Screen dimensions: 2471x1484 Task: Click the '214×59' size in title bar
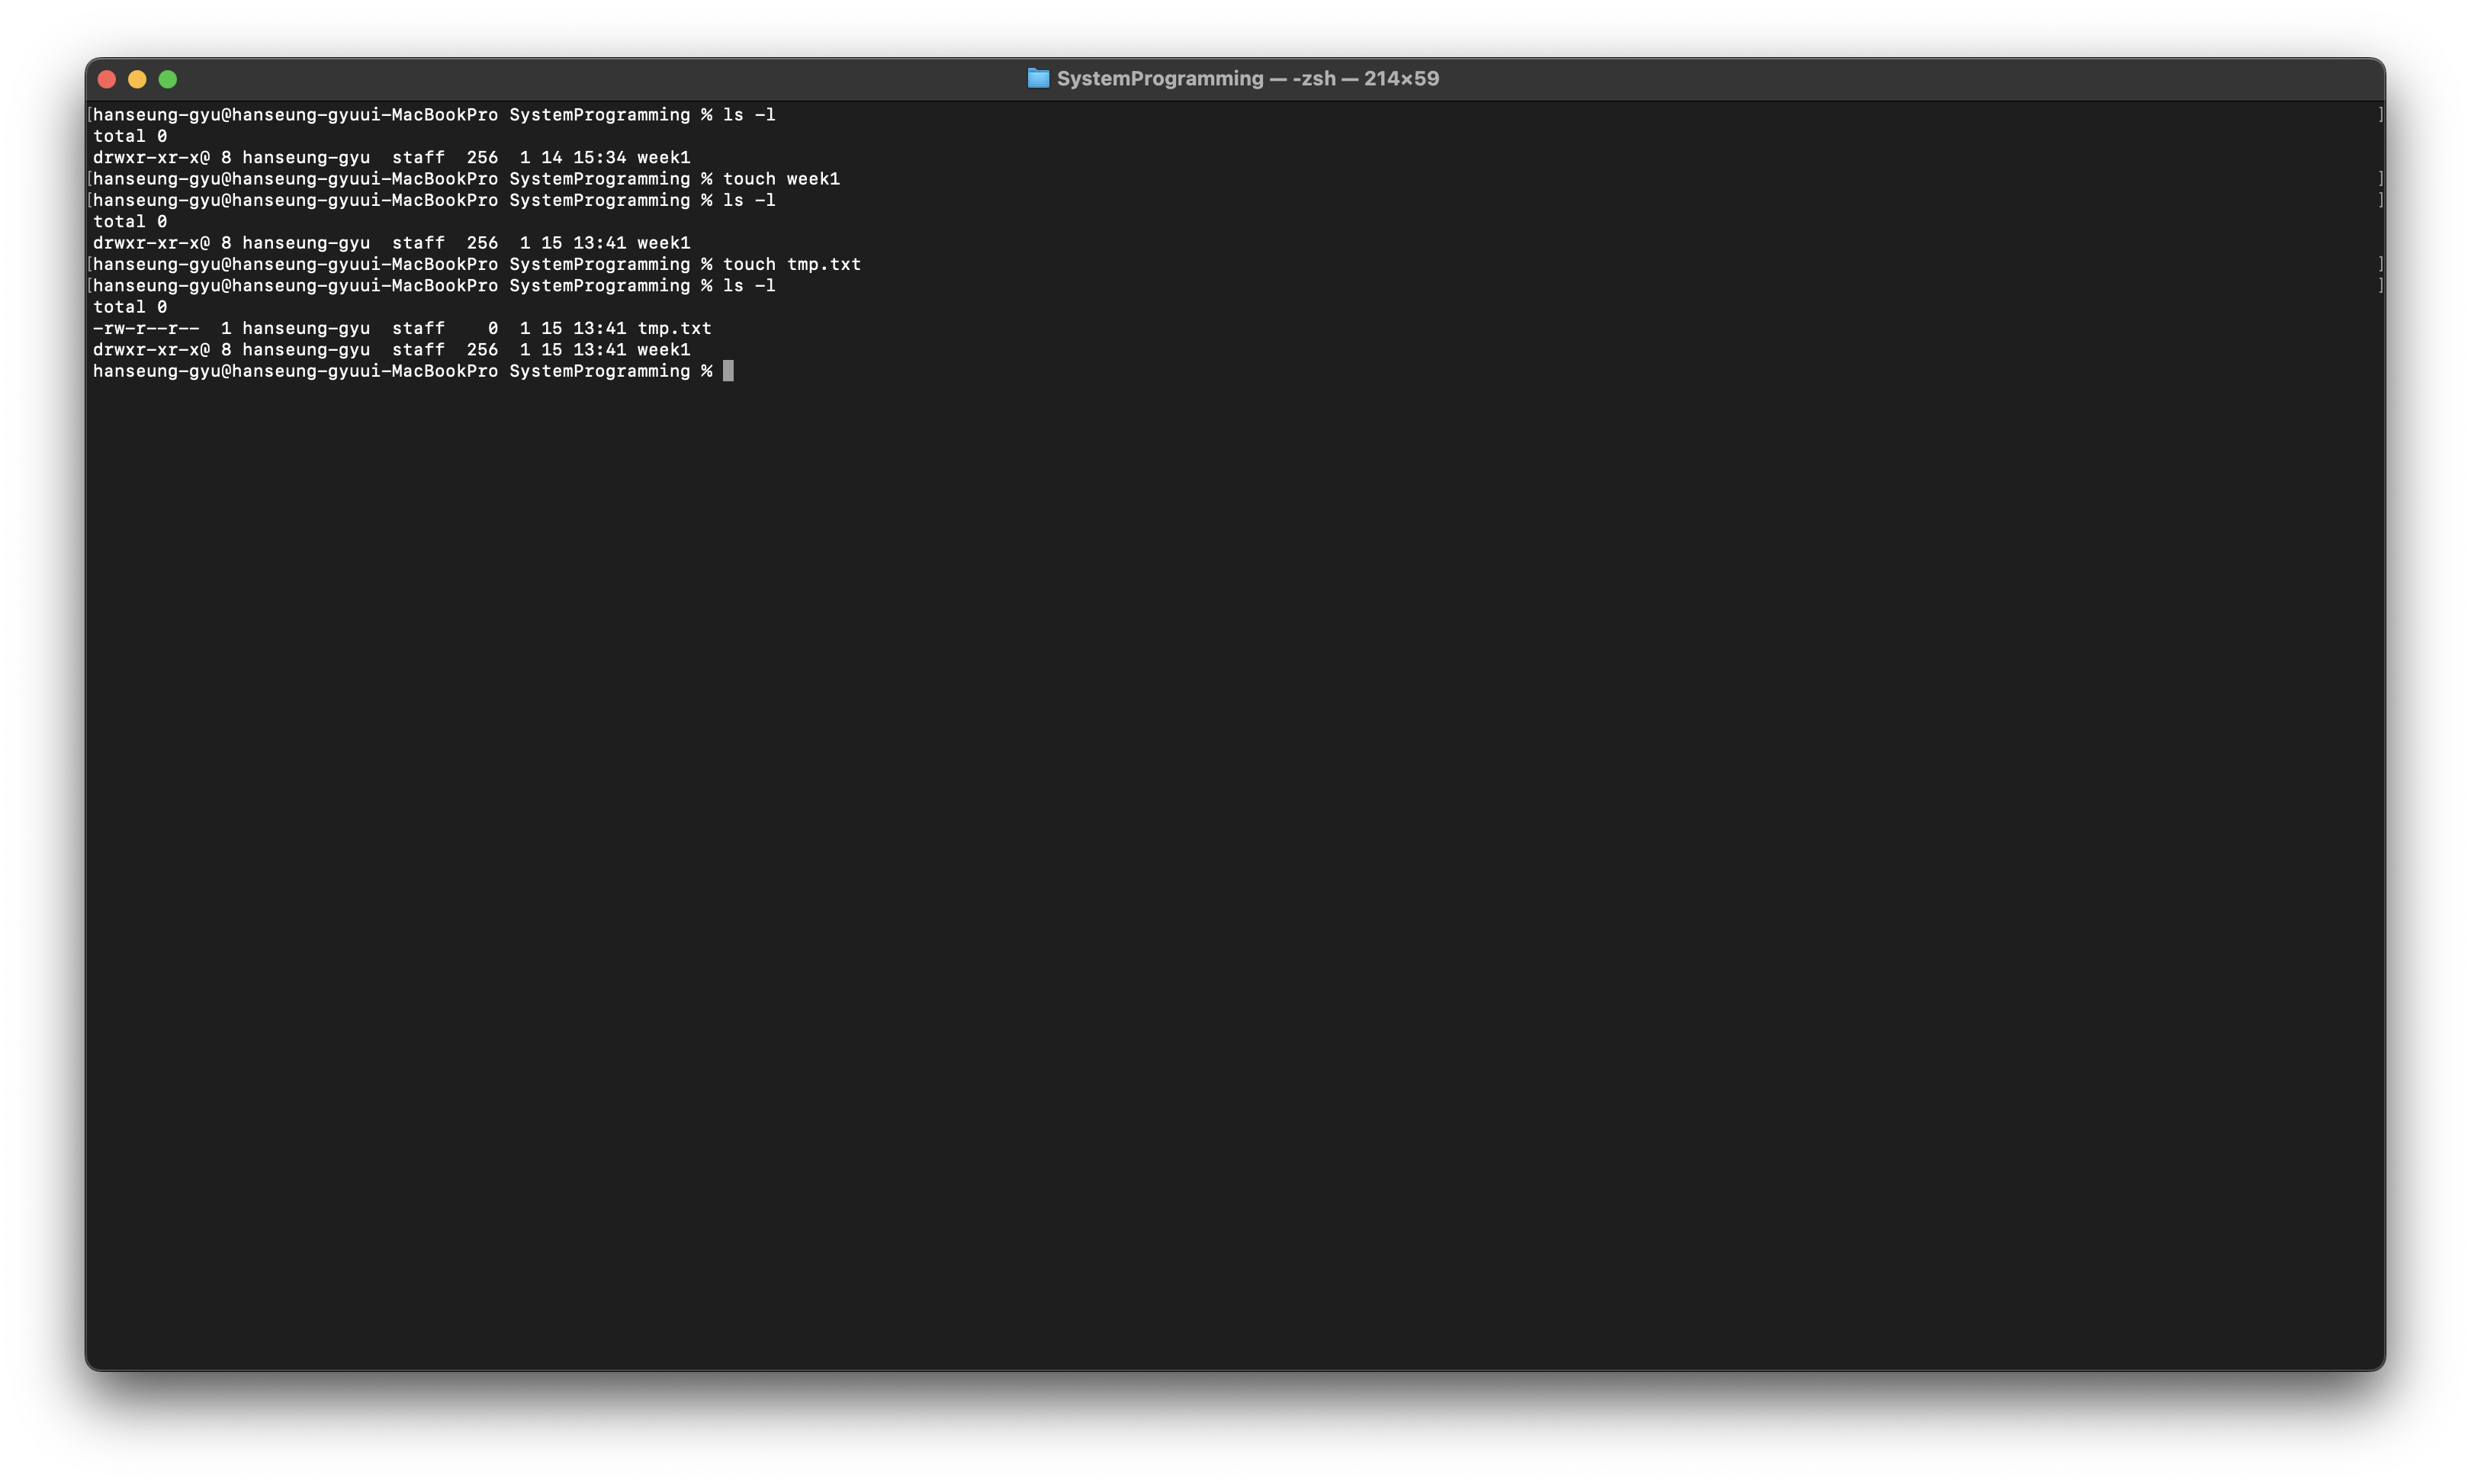(1401, 79)
